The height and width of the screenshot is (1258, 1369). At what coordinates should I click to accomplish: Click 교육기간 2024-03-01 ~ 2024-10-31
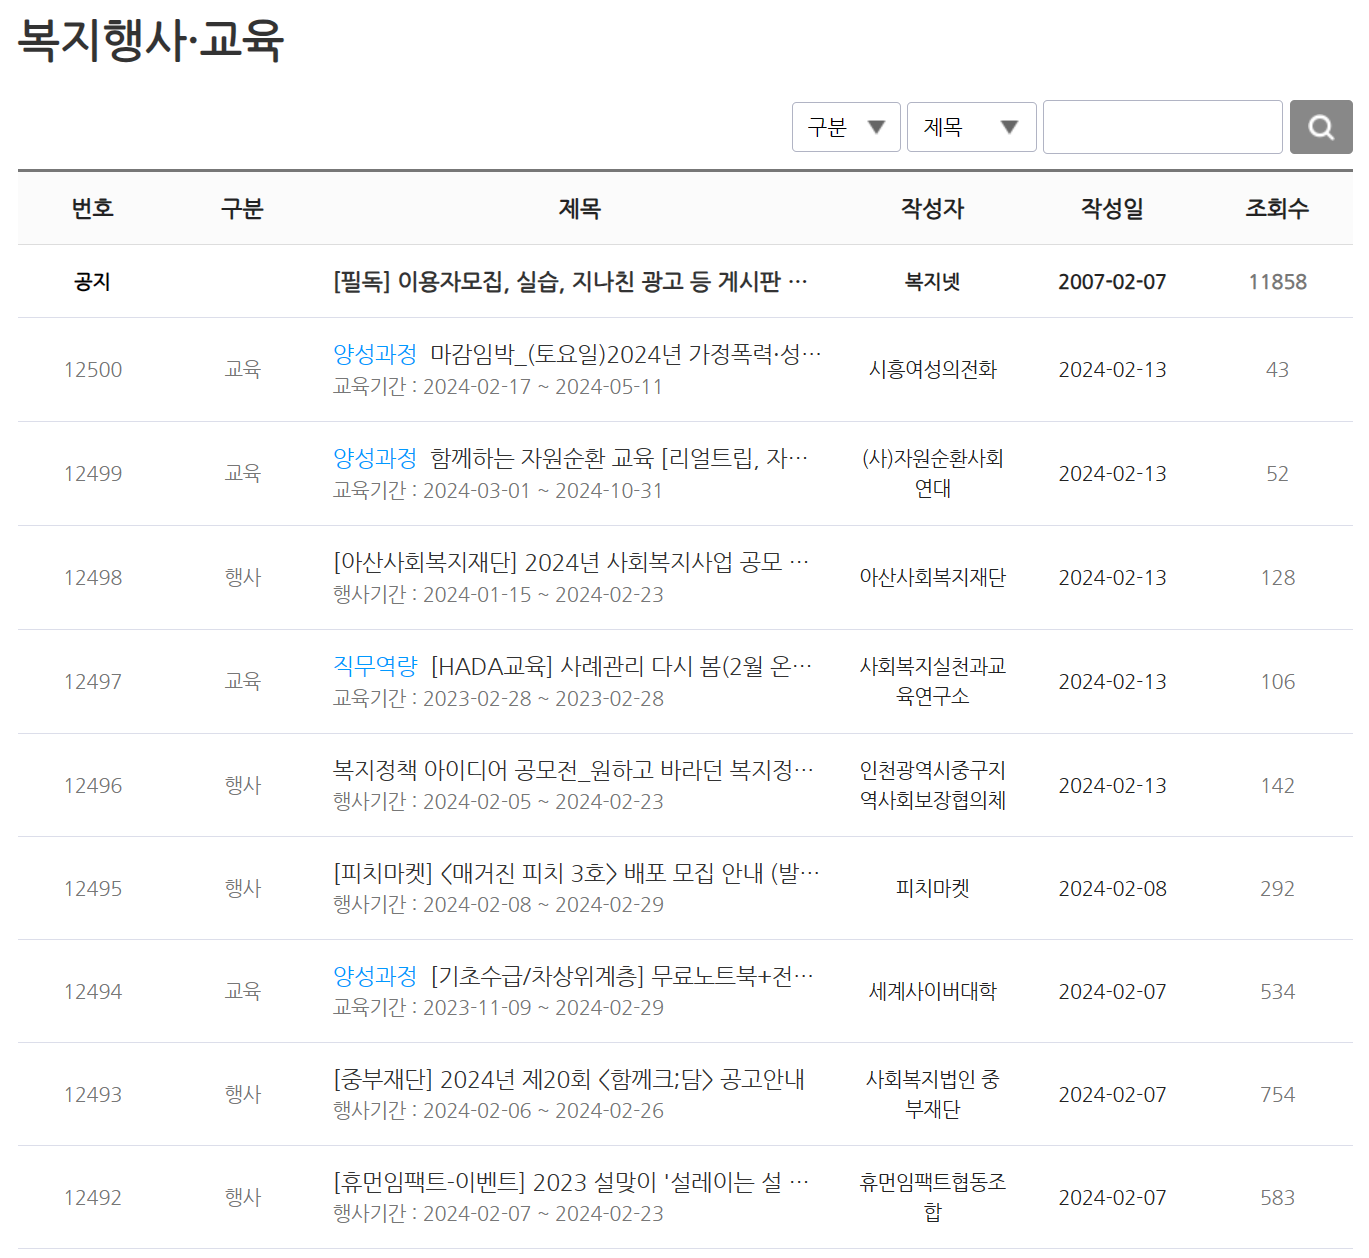[x=498, y=491]
